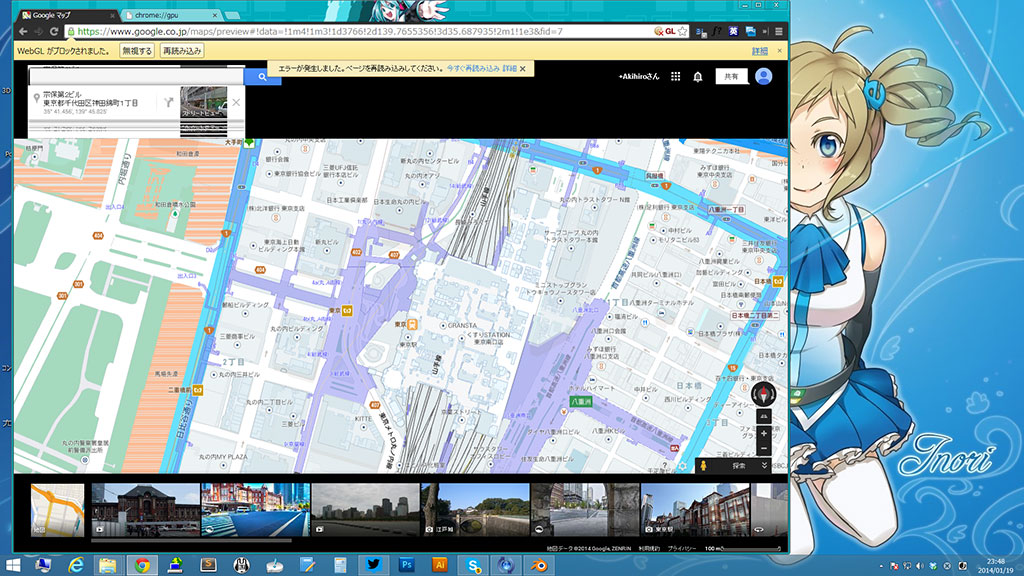The width and height of the screenshot is (1024, 576).
Task: Open the user account avatar menu
Action: tap(764, 76)
